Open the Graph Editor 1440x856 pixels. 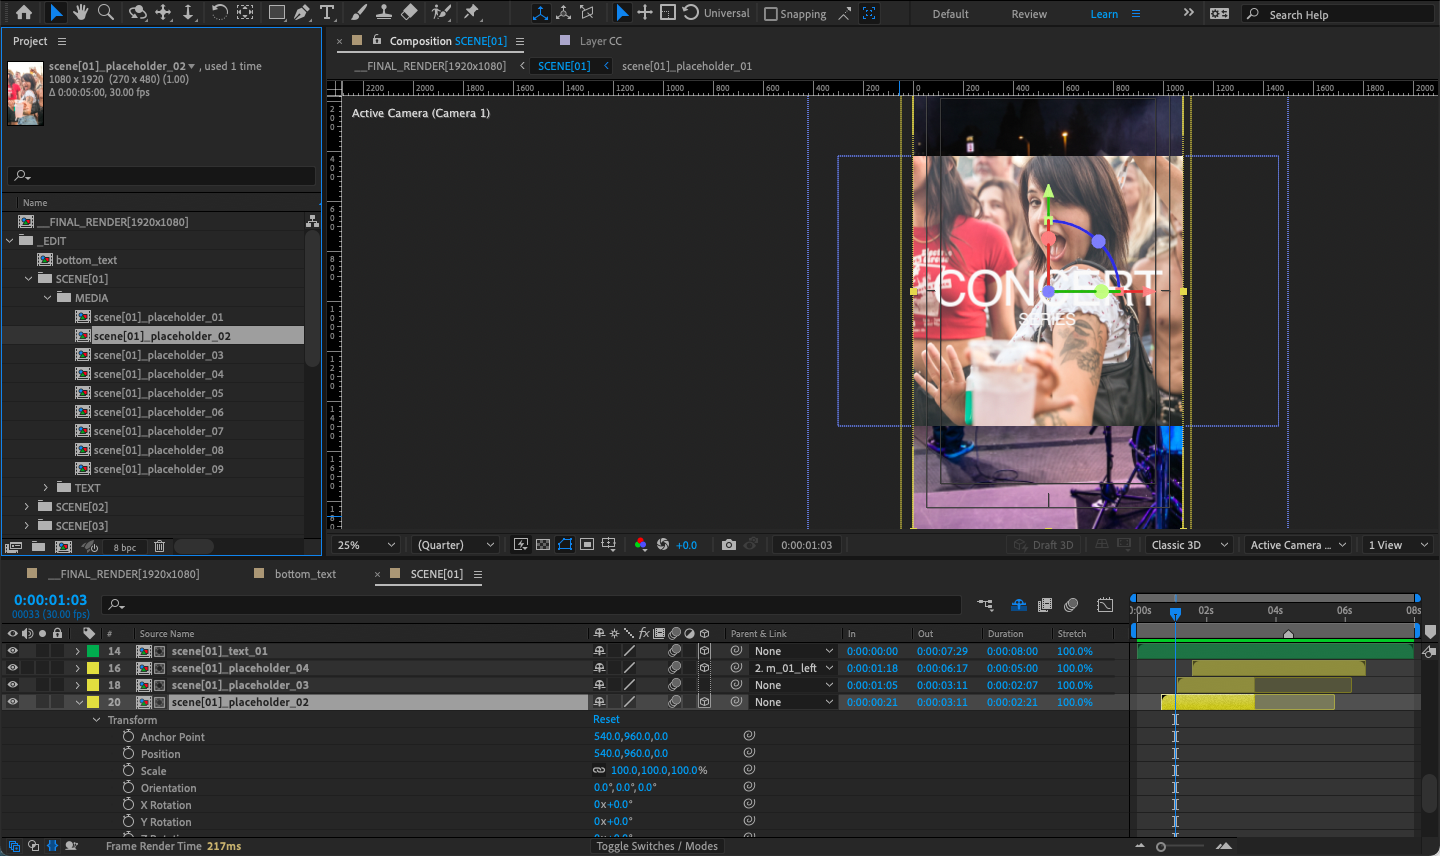coord(1105,604)
